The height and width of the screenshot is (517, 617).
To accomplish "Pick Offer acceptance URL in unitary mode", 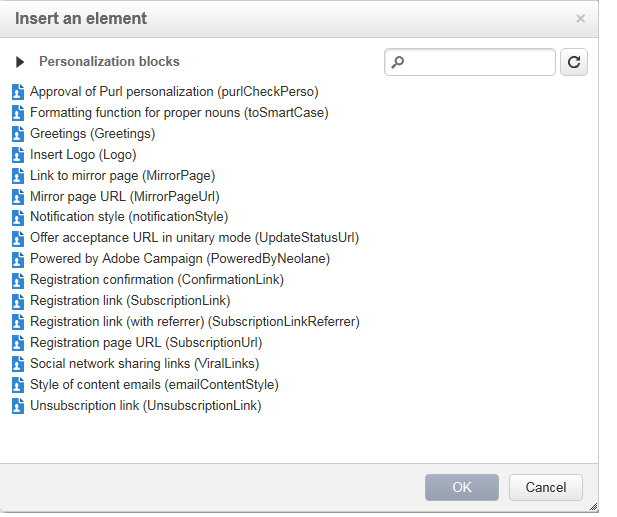I will click(194, 238).
